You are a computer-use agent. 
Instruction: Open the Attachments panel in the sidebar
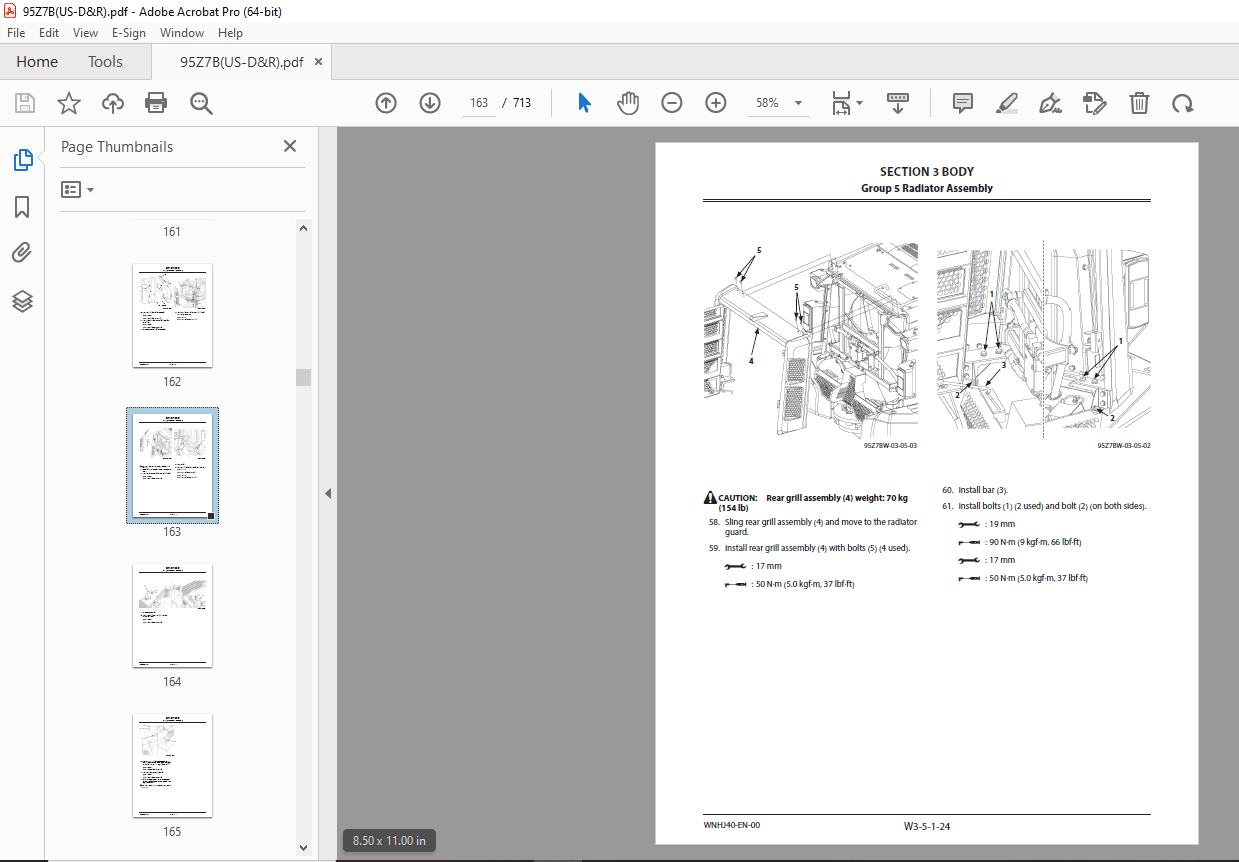point(22,252)
